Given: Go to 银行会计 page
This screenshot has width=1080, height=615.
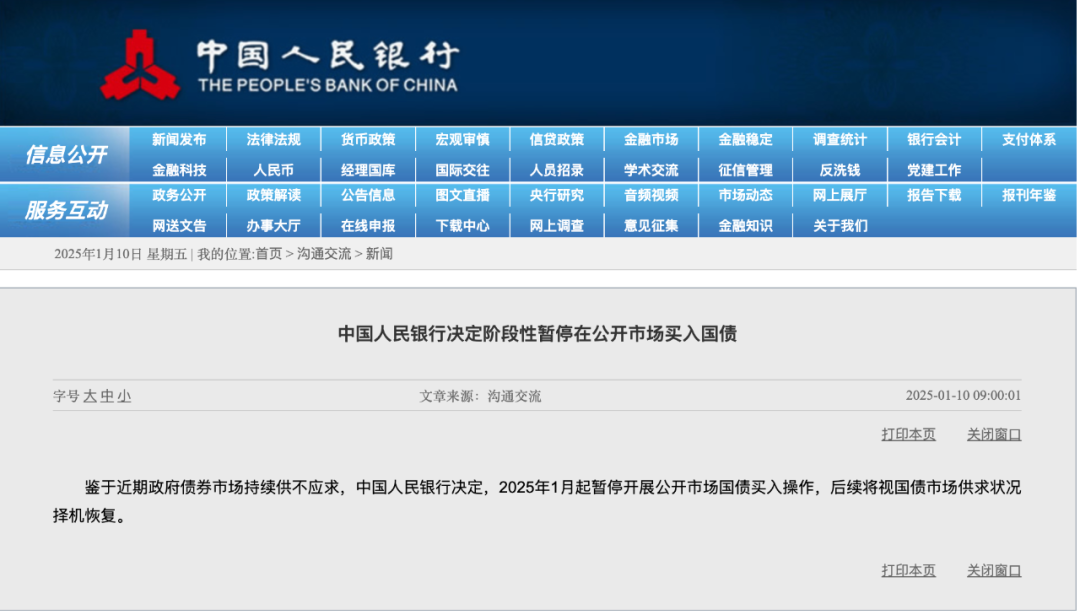Looking at the screenshot, I should point(934,140).
